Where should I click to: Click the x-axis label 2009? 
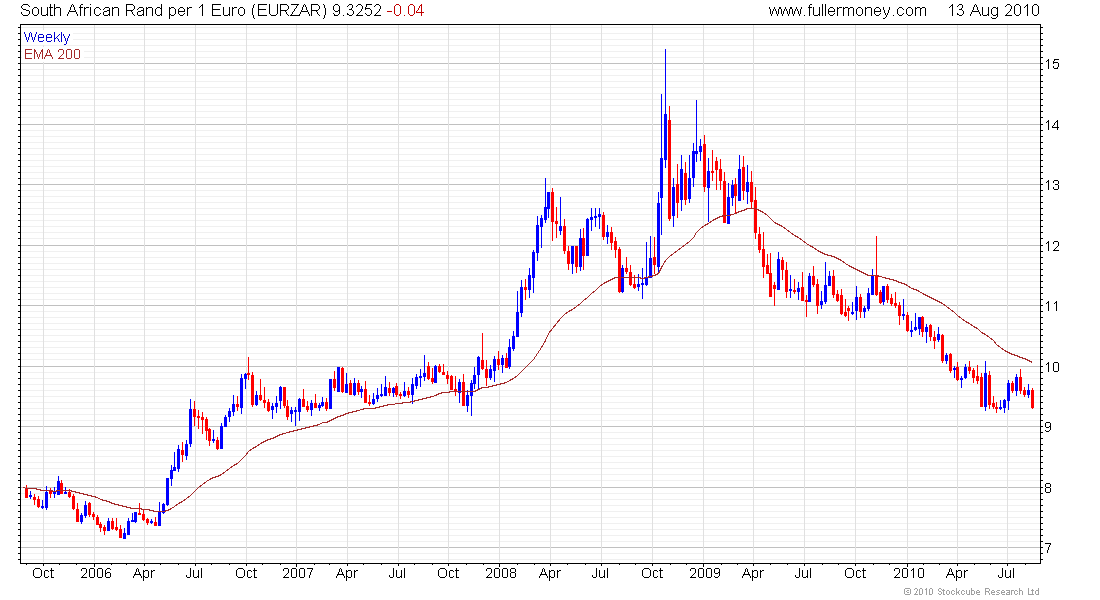704,573
